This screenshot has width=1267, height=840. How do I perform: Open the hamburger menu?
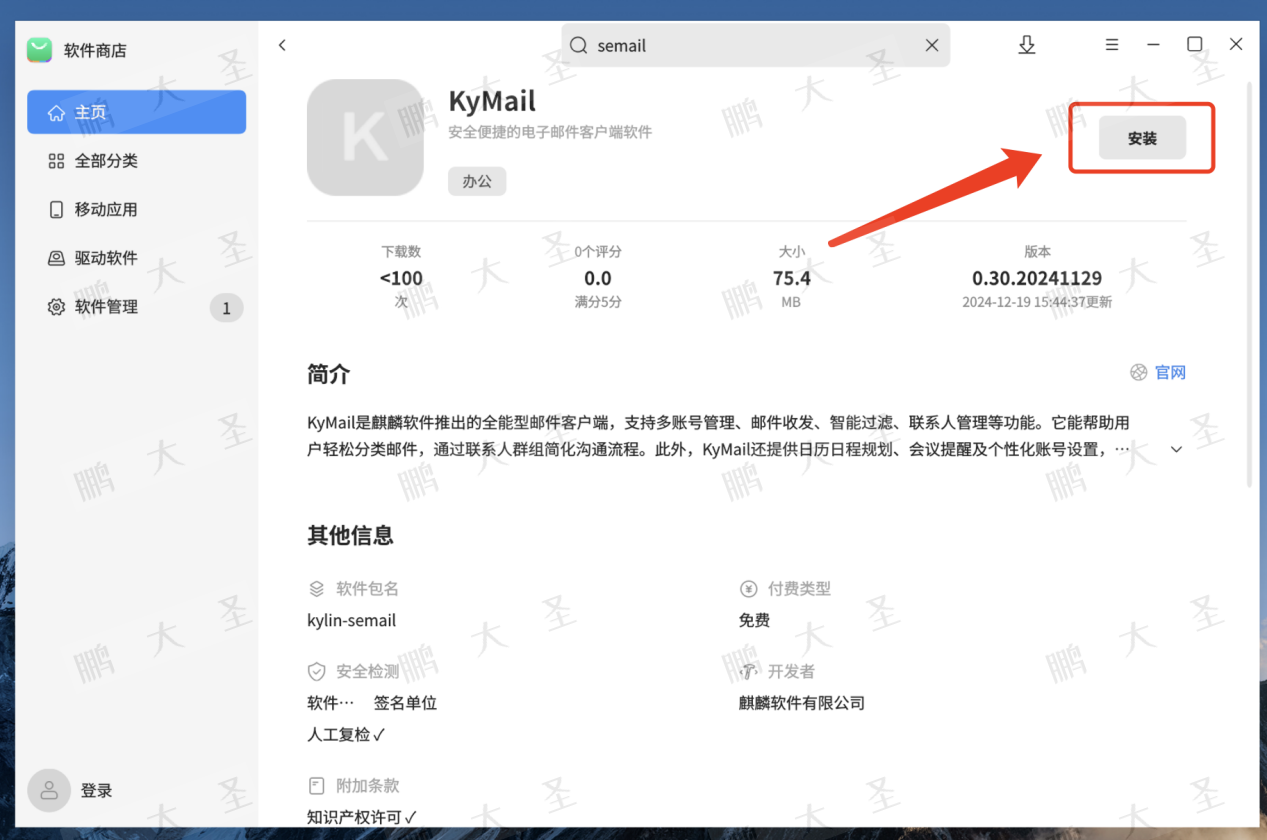coord(1111,45)
